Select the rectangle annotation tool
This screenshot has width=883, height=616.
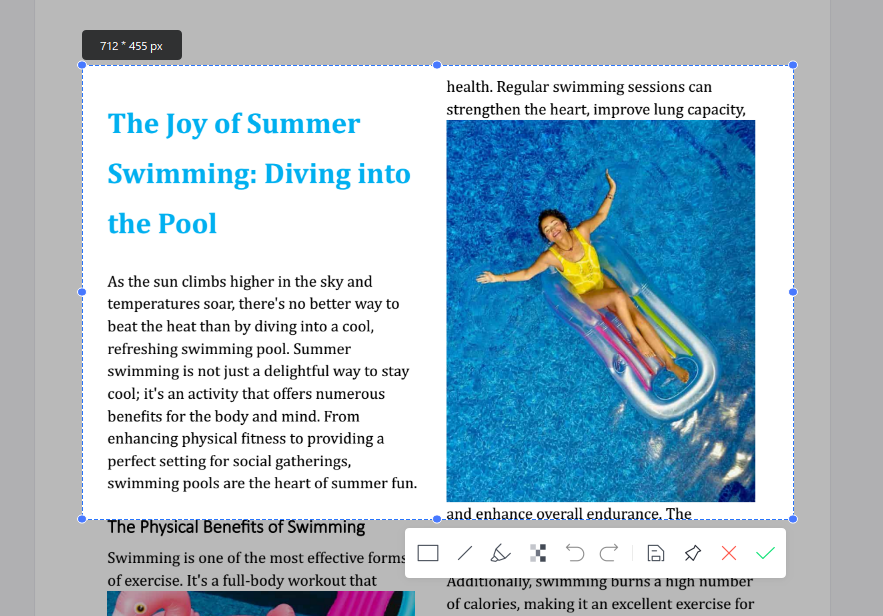[x=428, y=553]
